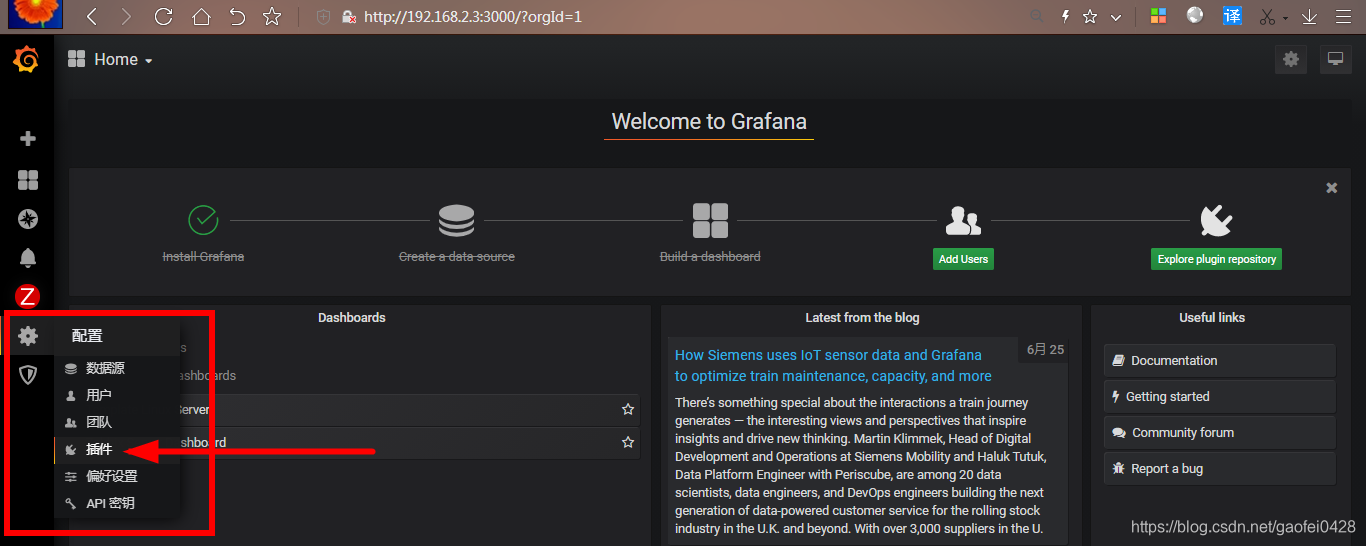The width and height of the screenshot is (1366, 546).
Task: Open dropdown arrow next to scissors icon
Action: pyautogui.click(x=1286, y=18)
